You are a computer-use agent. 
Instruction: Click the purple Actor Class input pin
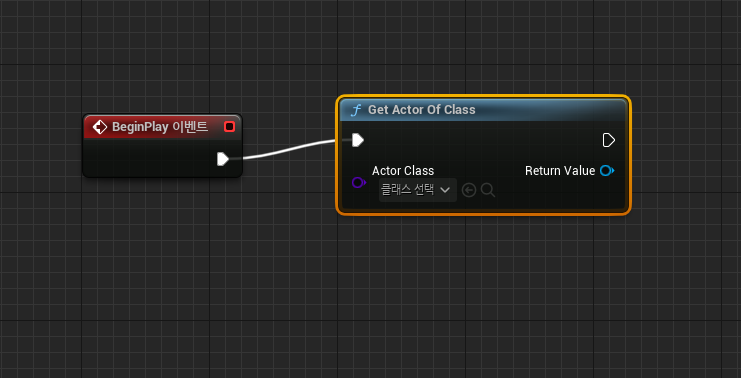point(359,182)
